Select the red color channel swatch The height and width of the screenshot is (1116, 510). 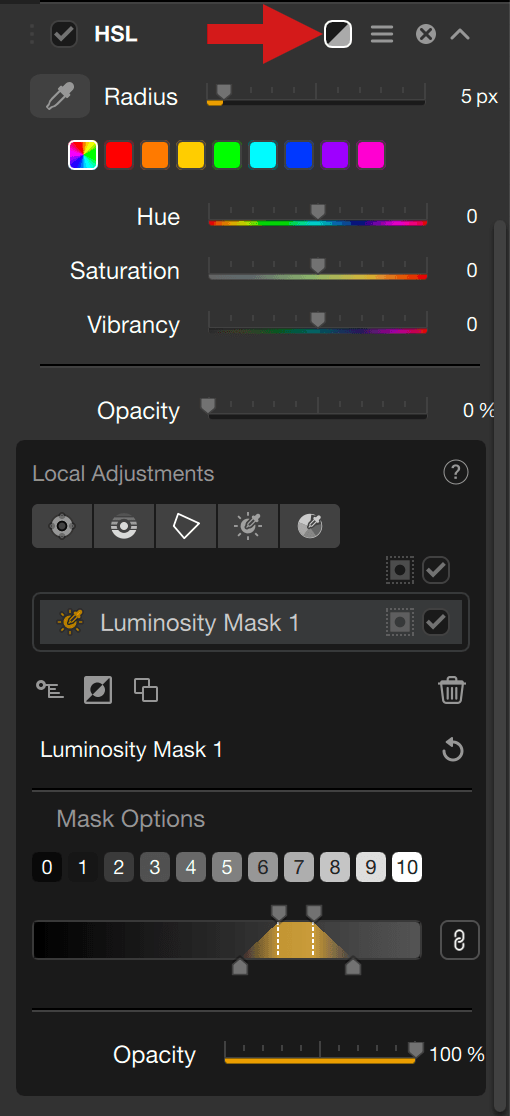click(x=119, y=155)
